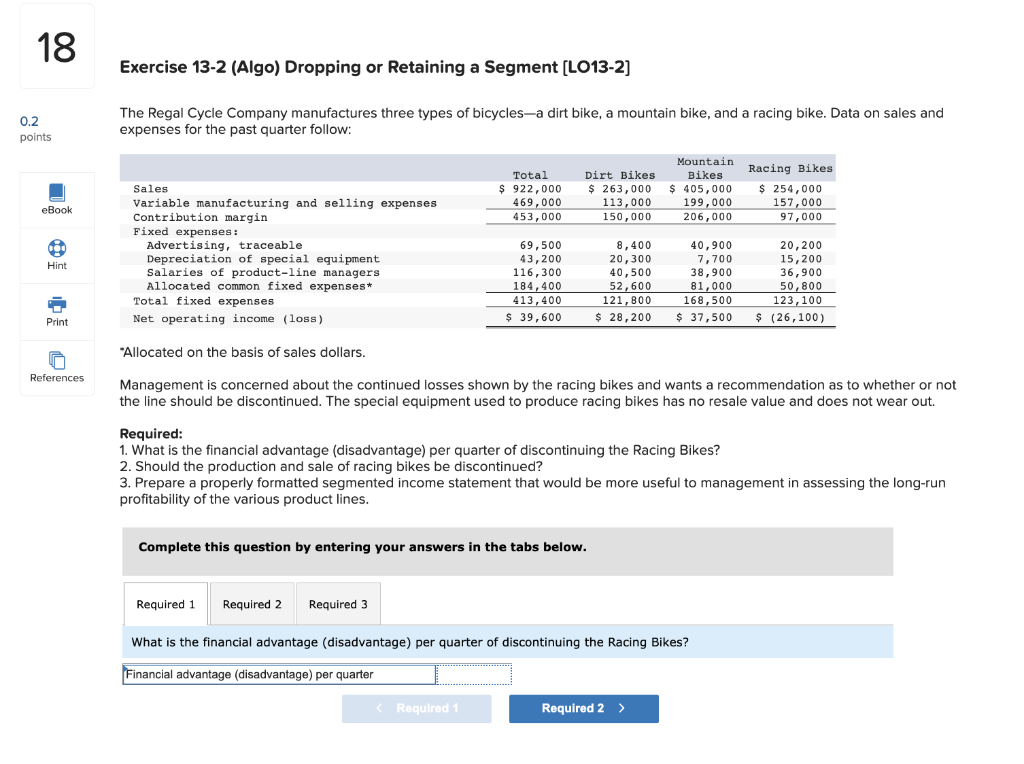The height and width of the screenshot is (764, 1024).
Task: Click the question number 18 box
Action: click(x=56, y=45)
